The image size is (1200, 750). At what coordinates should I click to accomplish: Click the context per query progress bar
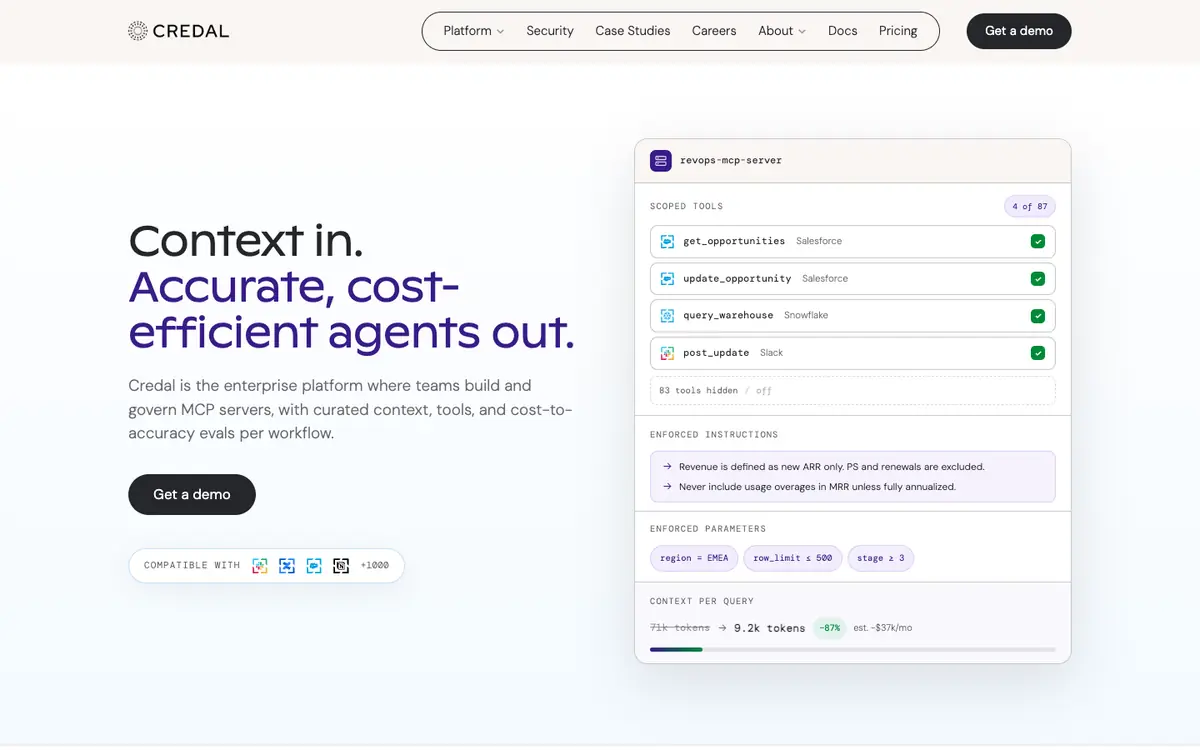(x=853, y=650)
